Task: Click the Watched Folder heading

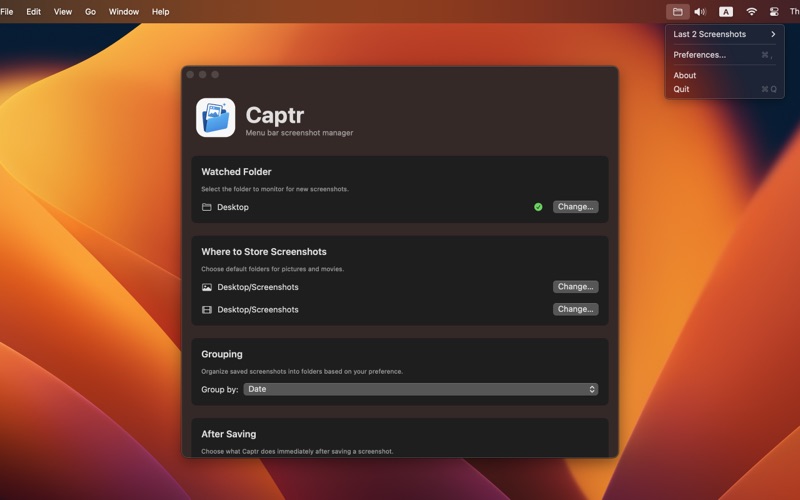Action: pyautogui.click(x=236, y=172)
